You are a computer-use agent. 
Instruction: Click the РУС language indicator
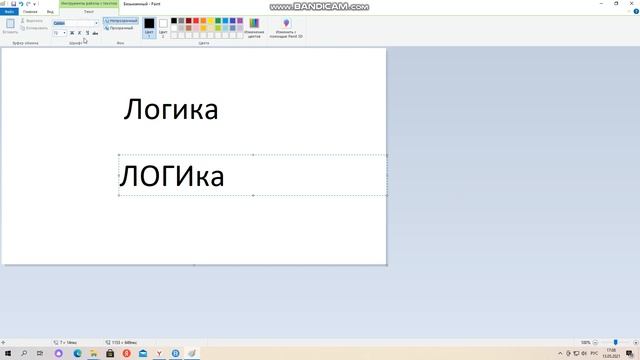click(594, 353)
